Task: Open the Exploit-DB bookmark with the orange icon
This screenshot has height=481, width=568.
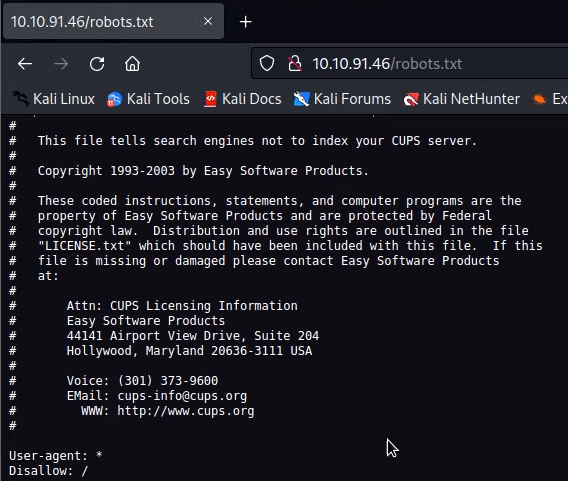Action: point(550,99)
